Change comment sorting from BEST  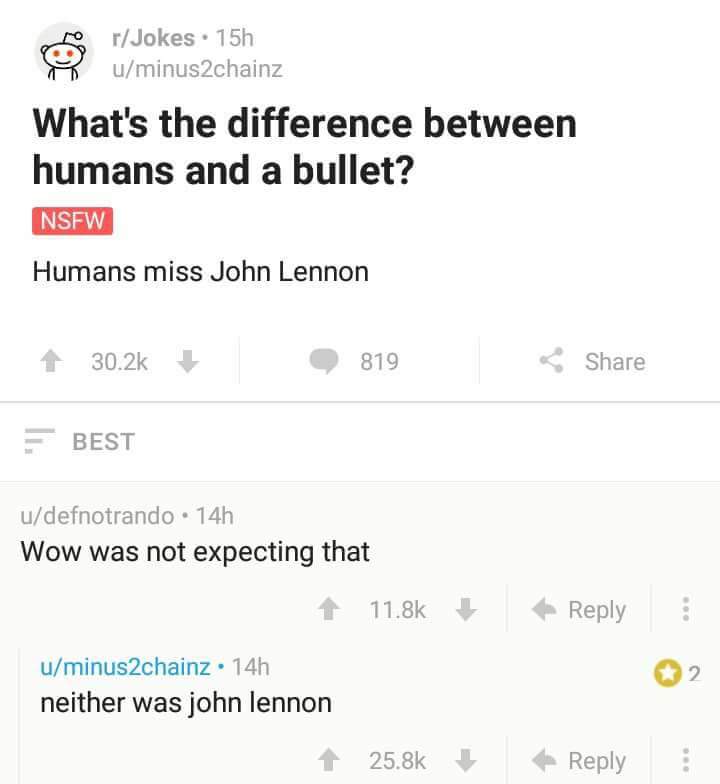(x=80, y=441)
